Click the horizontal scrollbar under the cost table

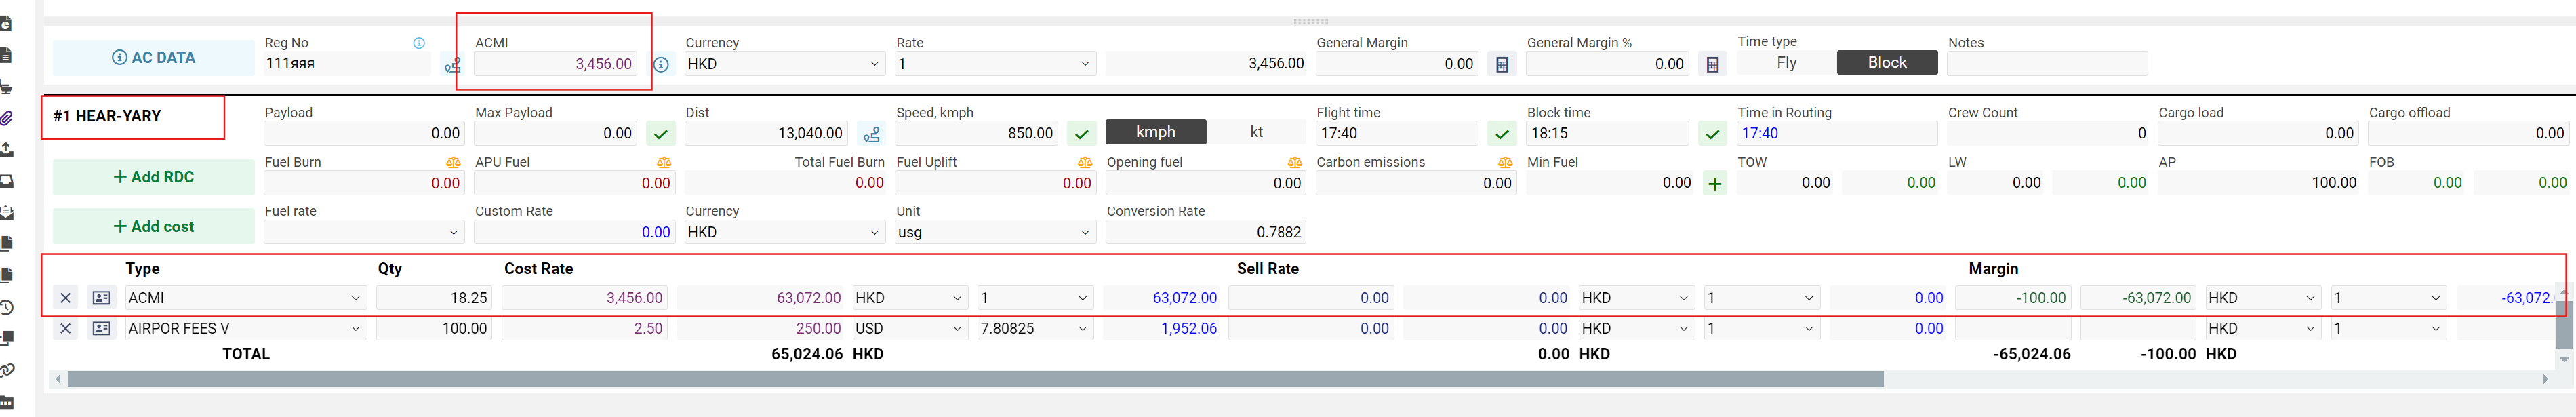click(975, 380)
